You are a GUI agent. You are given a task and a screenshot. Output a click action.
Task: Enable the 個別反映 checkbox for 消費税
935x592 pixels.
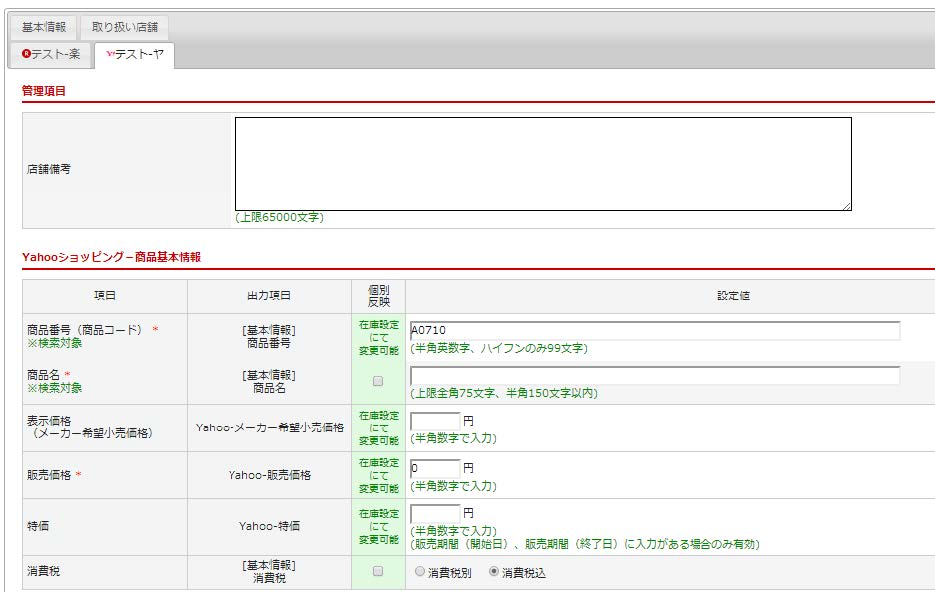378,572
